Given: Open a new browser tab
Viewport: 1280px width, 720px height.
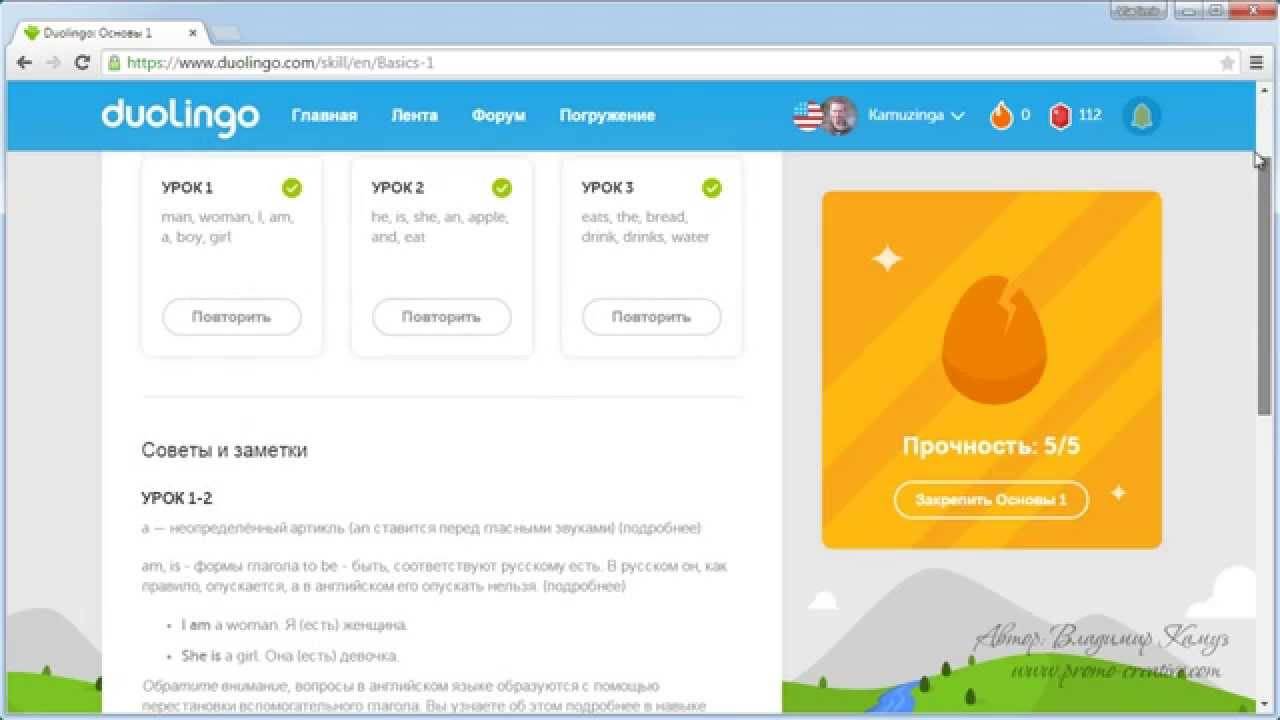Looking at the screenshot, I should pos(226,33).
